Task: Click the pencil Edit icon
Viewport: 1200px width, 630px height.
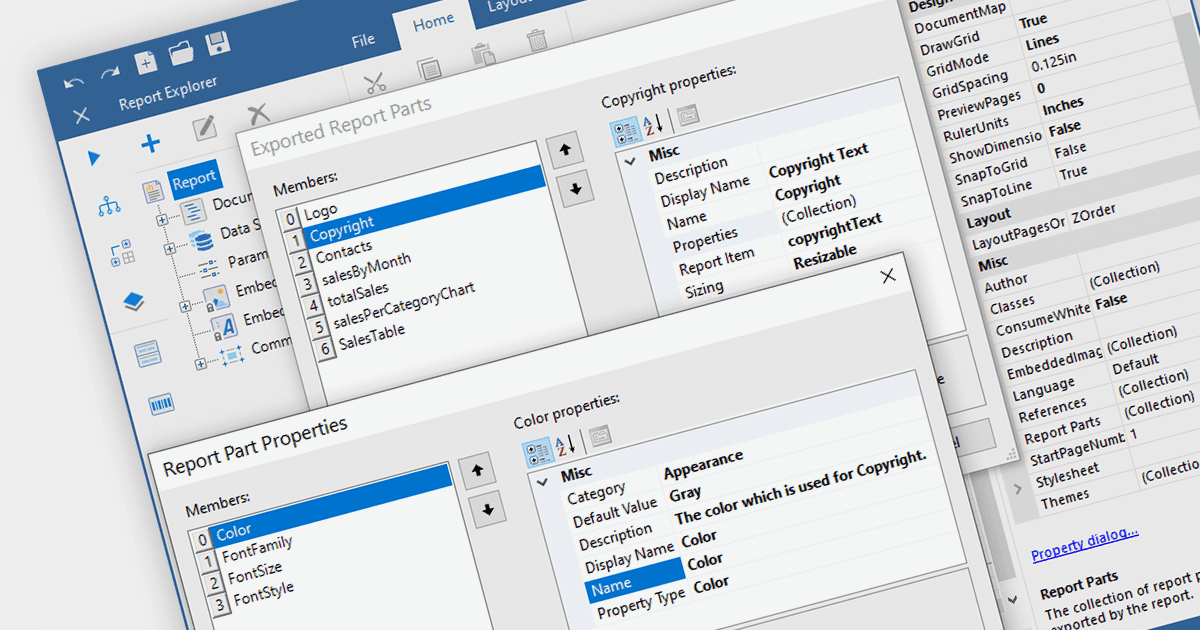Action: tap(204, 127)
